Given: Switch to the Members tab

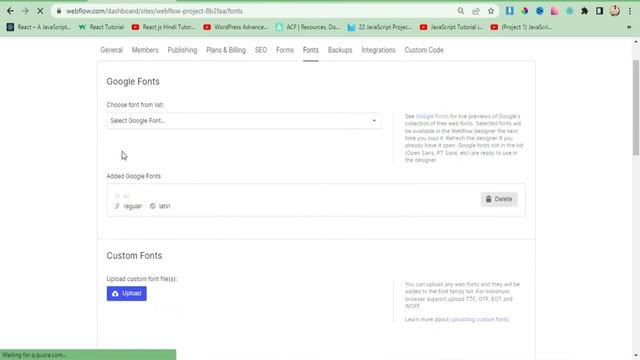Looking at the screenshot, I should (x=145, y=50).
